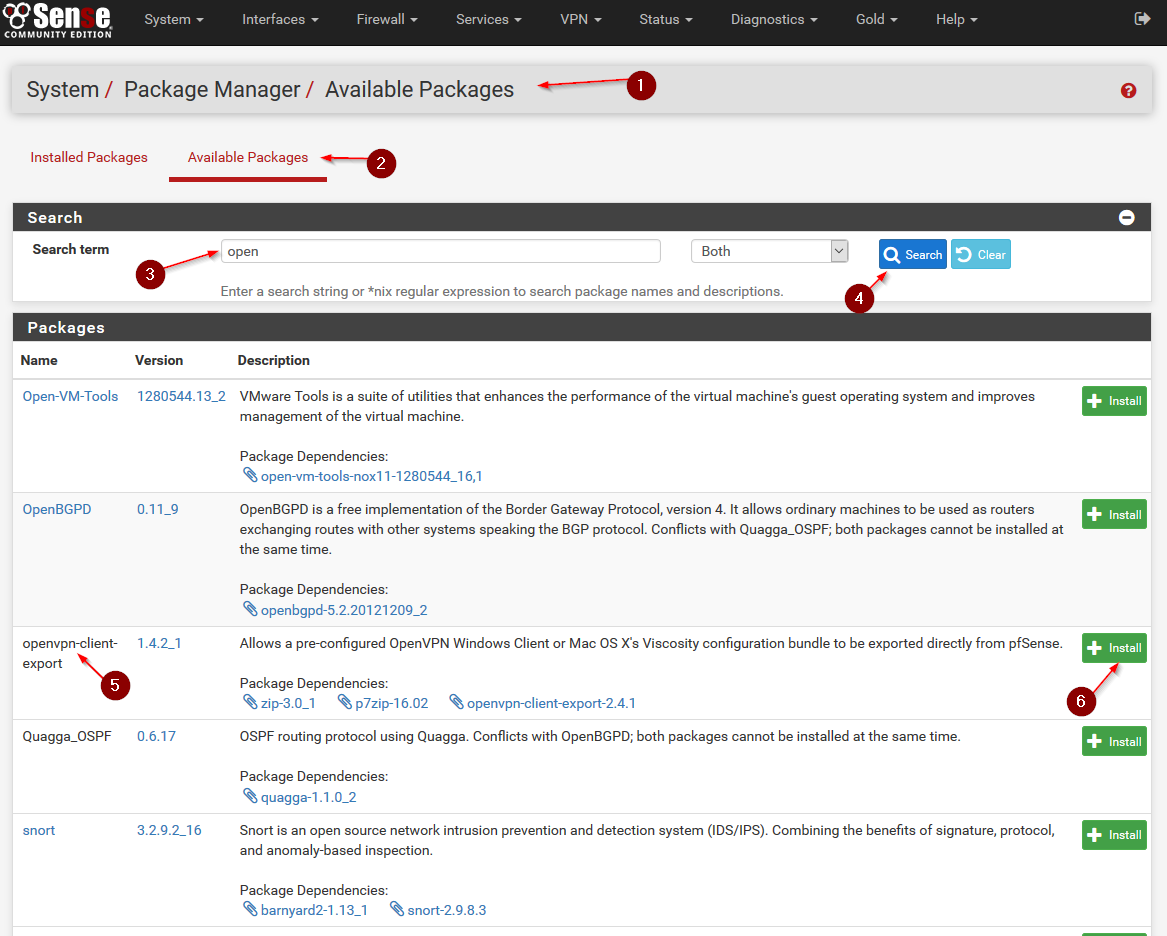Open the Open-VM-Tools package link

click(x=70, y=397)
